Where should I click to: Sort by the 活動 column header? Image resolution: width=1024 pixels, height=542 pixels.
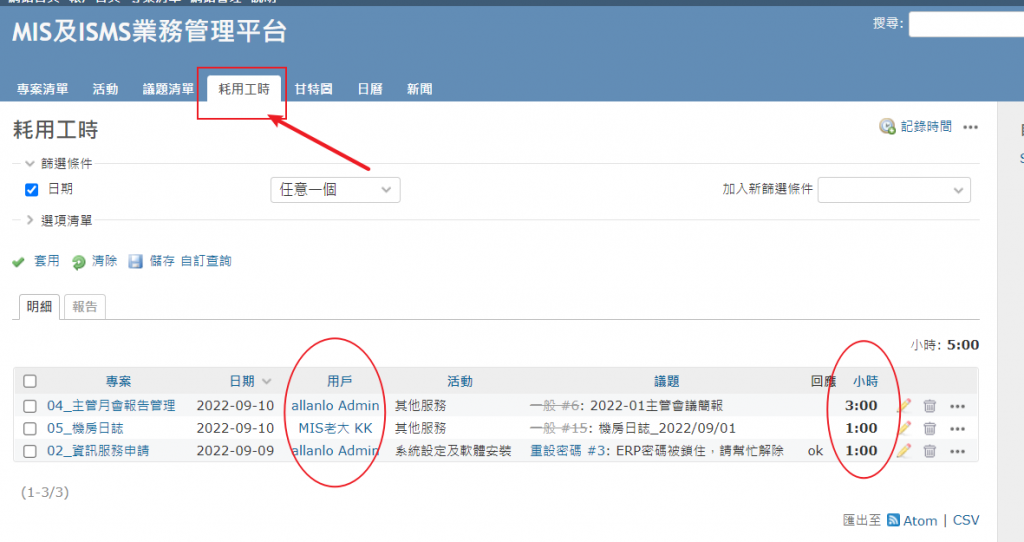[x=460, y=381]
